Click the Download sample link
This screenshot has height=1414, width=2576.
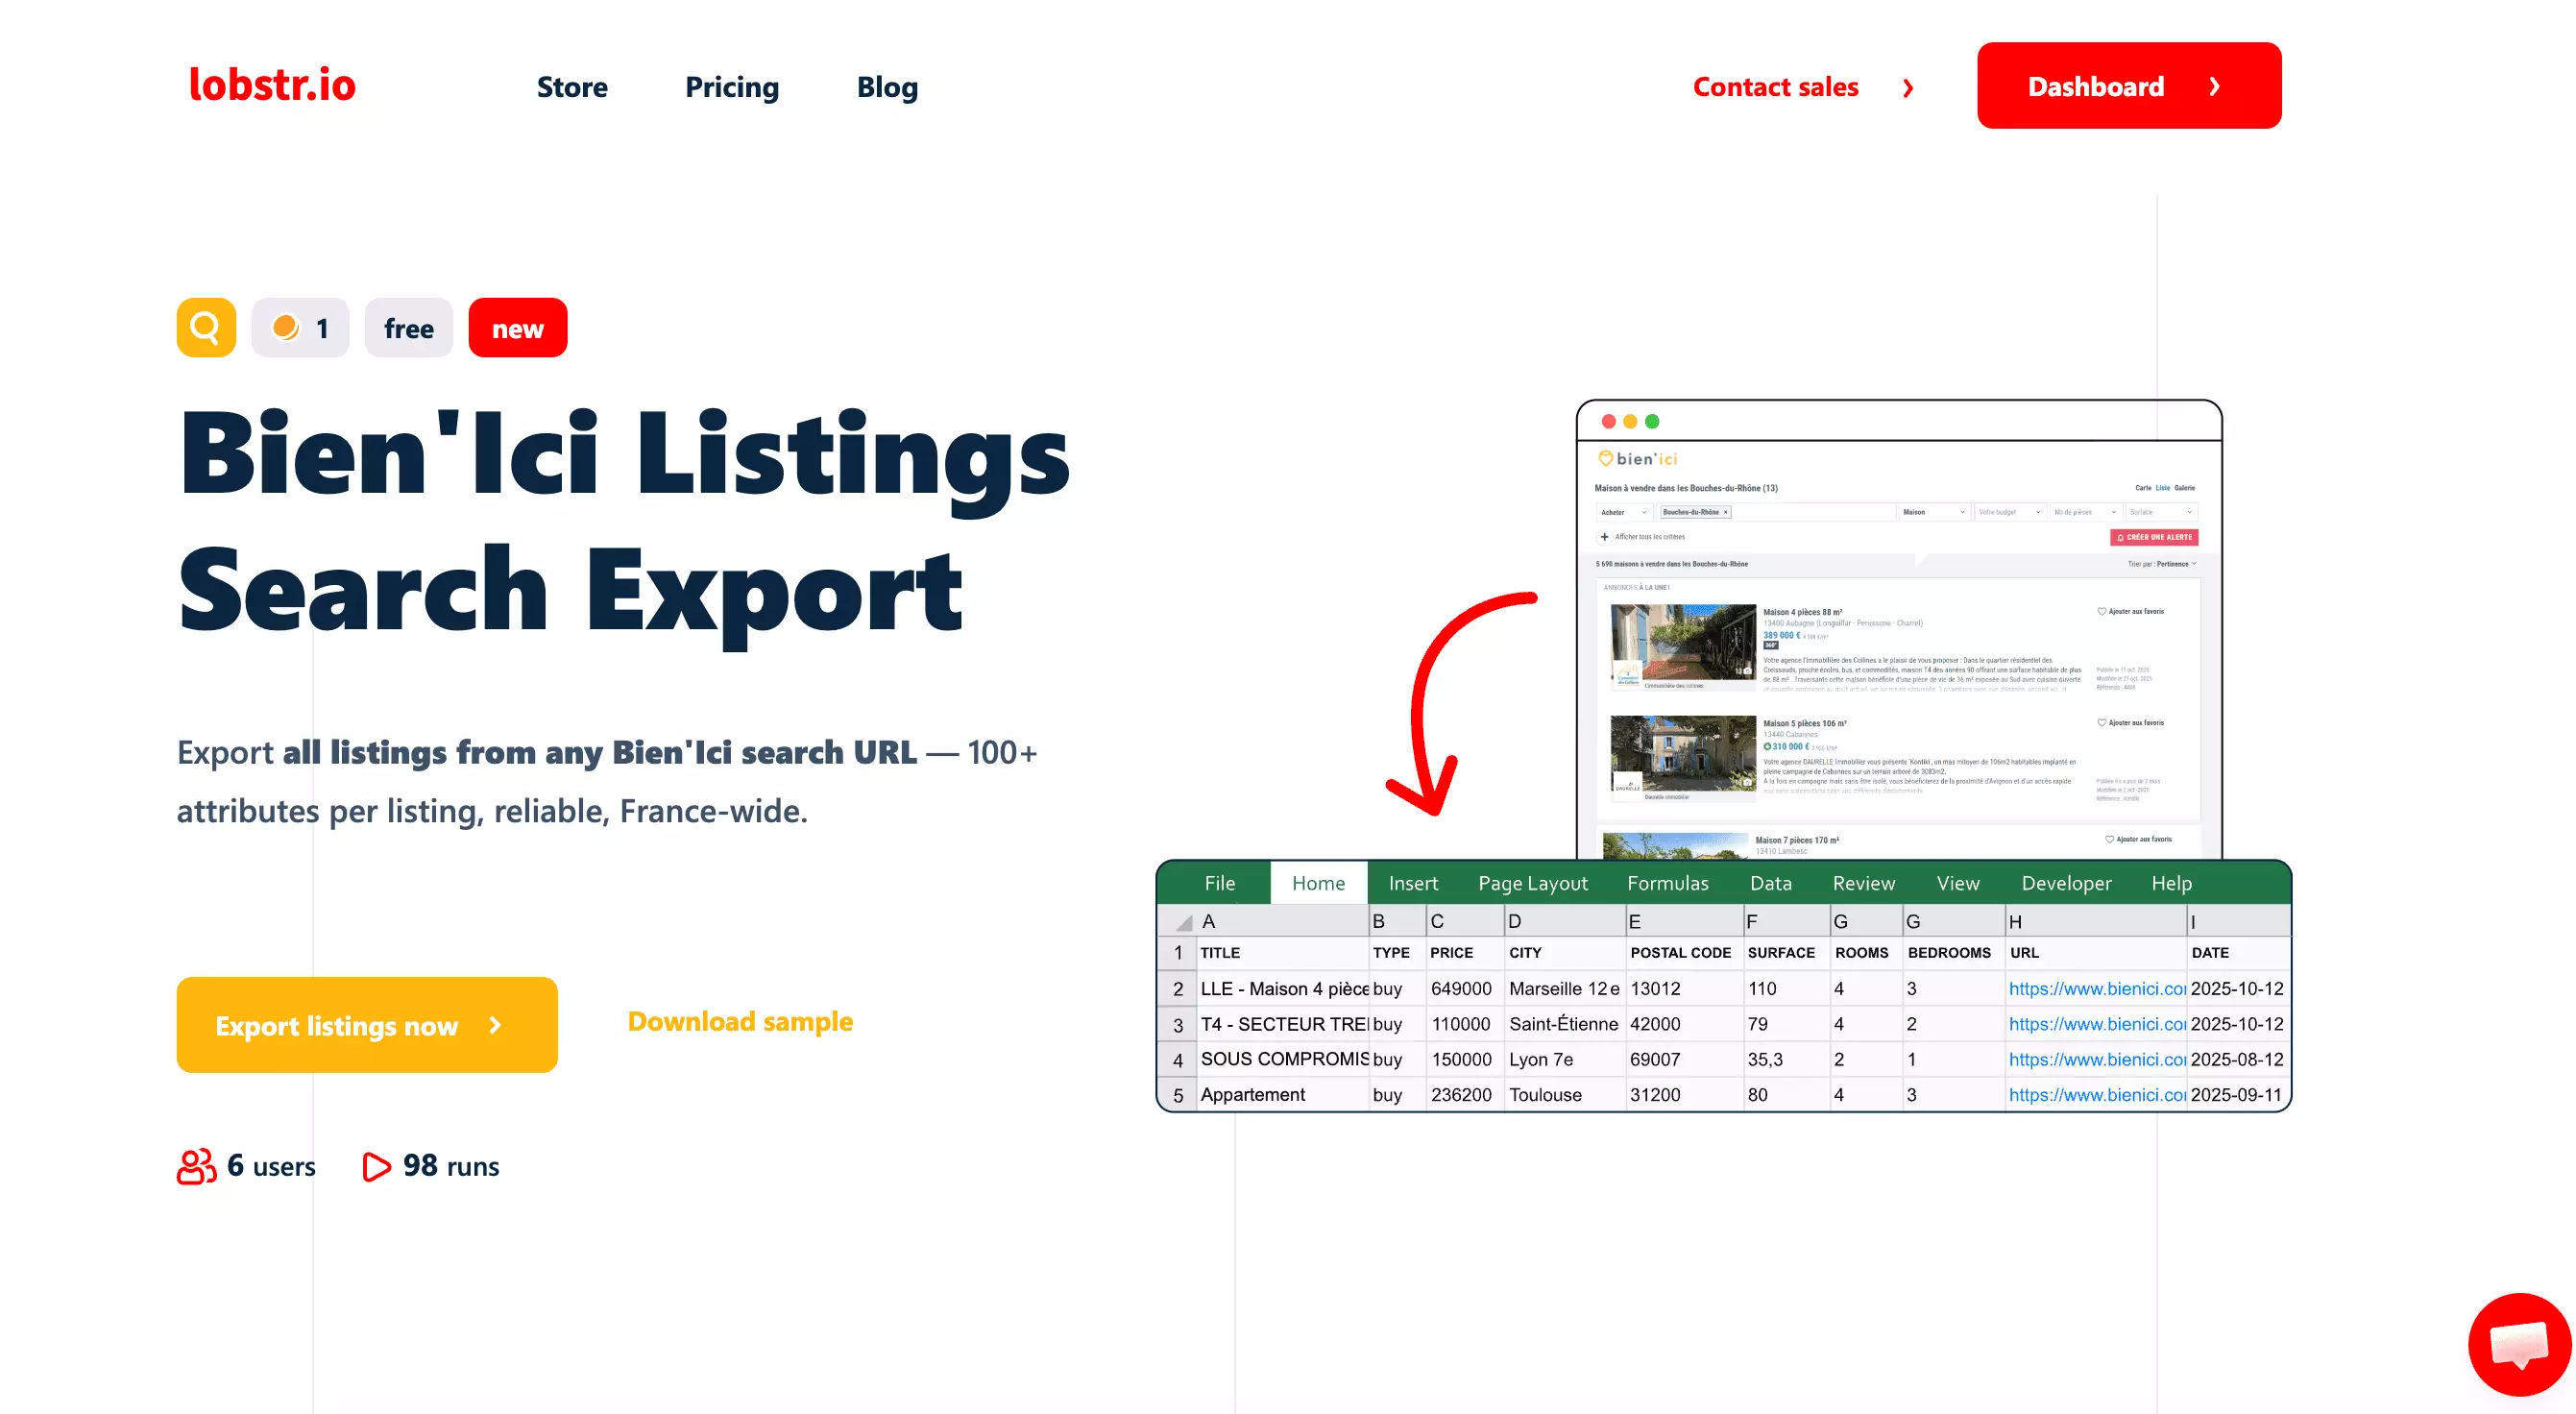tap(740, 1021)
